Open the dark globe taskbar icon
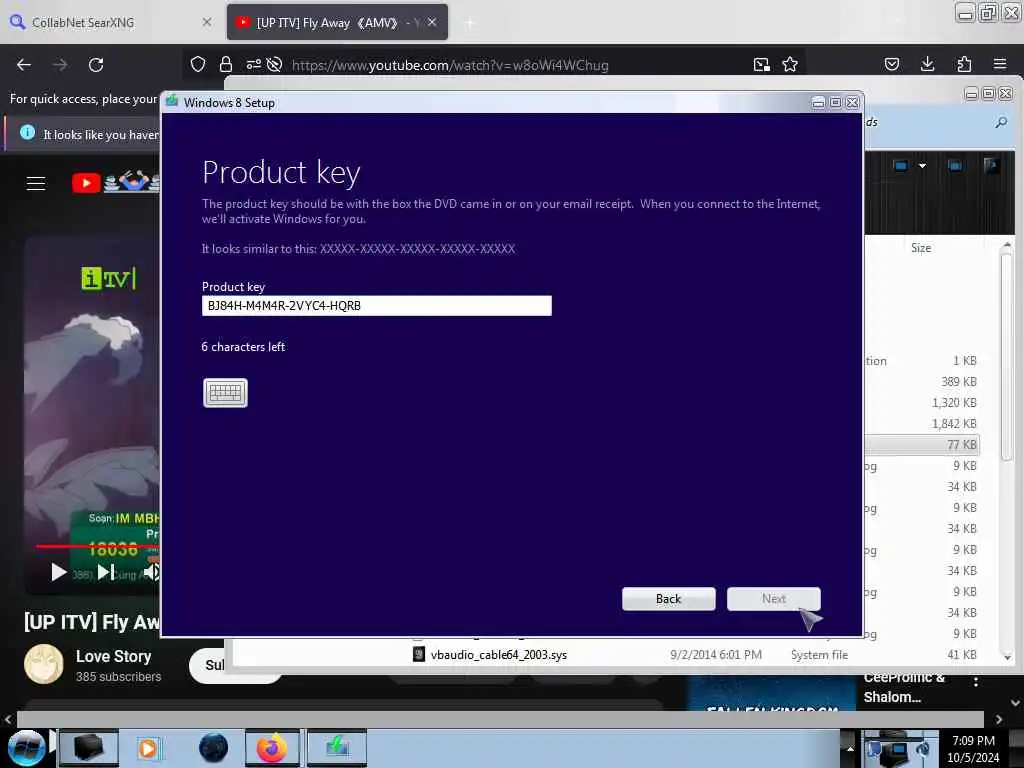1024x768 pixels. pos(213,748)
